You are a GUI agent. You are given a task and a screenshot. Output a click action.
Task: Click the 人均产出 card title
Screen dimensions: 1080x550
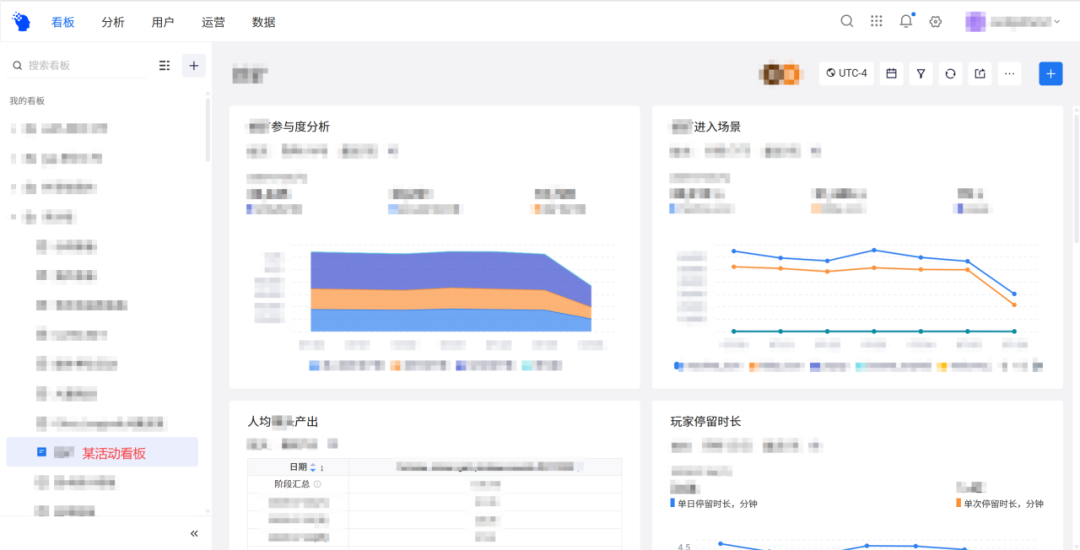pos(282,421)
